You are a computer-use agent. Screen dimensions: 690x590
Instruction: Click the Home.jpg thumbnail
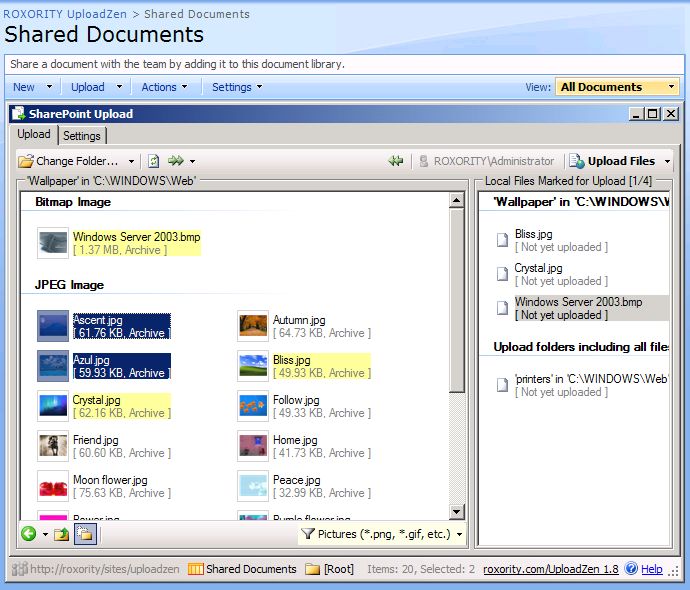point(253,446)
